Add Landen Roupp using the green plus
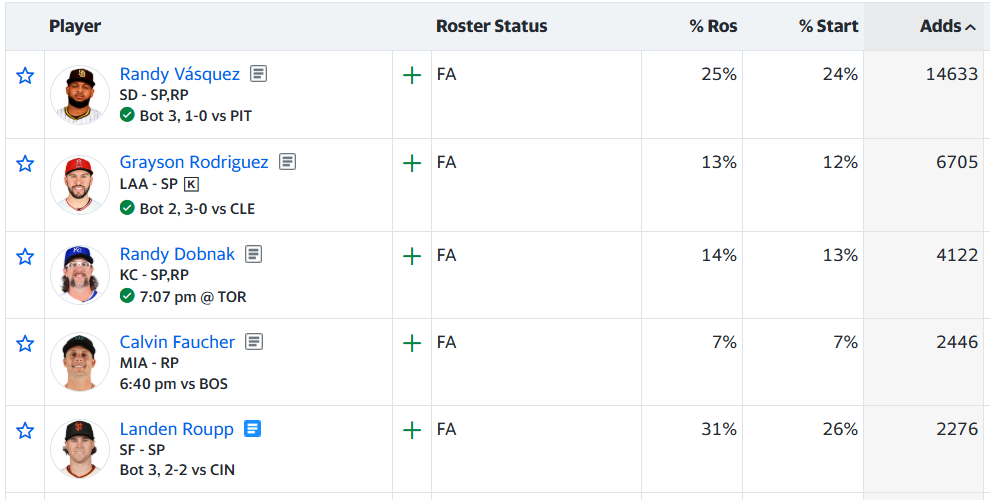The width and height of the screenshot is (990, 500). tap(412, 431)
